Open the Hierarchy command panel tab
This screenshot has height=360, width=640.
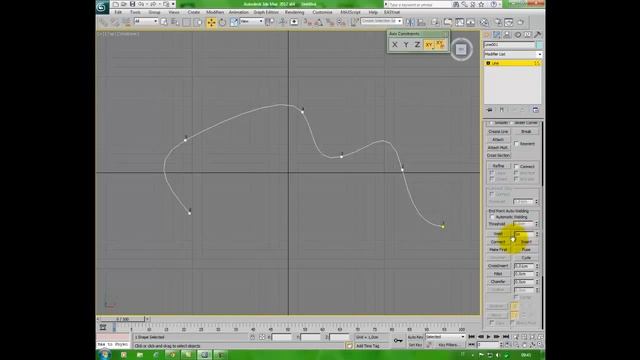pyautogui.click(x=507, y=35)
